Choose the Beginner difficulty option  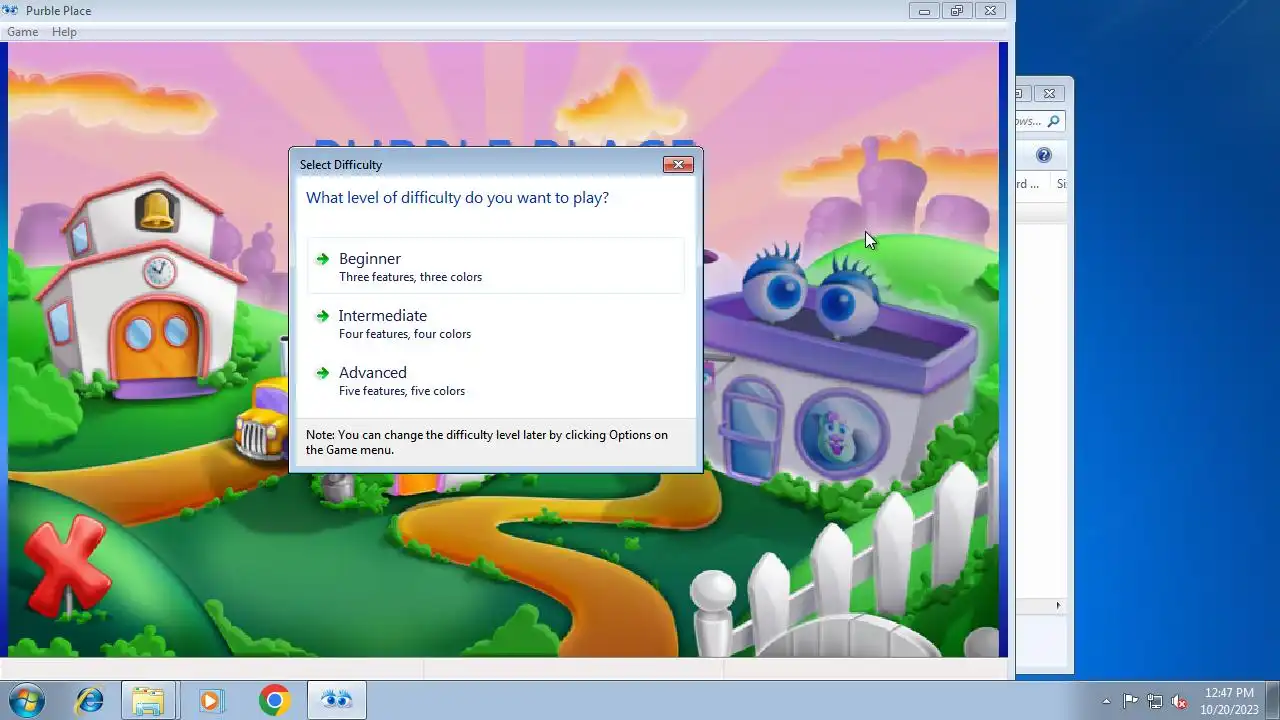click(496, 266)
